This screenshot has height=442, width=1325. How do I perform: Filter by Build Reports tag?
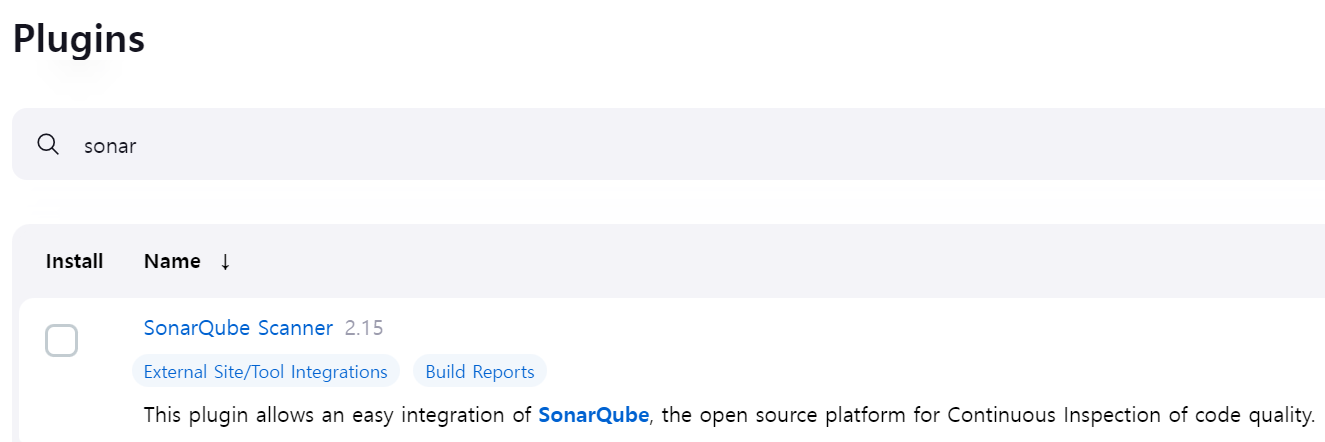(x=480, y=371)
